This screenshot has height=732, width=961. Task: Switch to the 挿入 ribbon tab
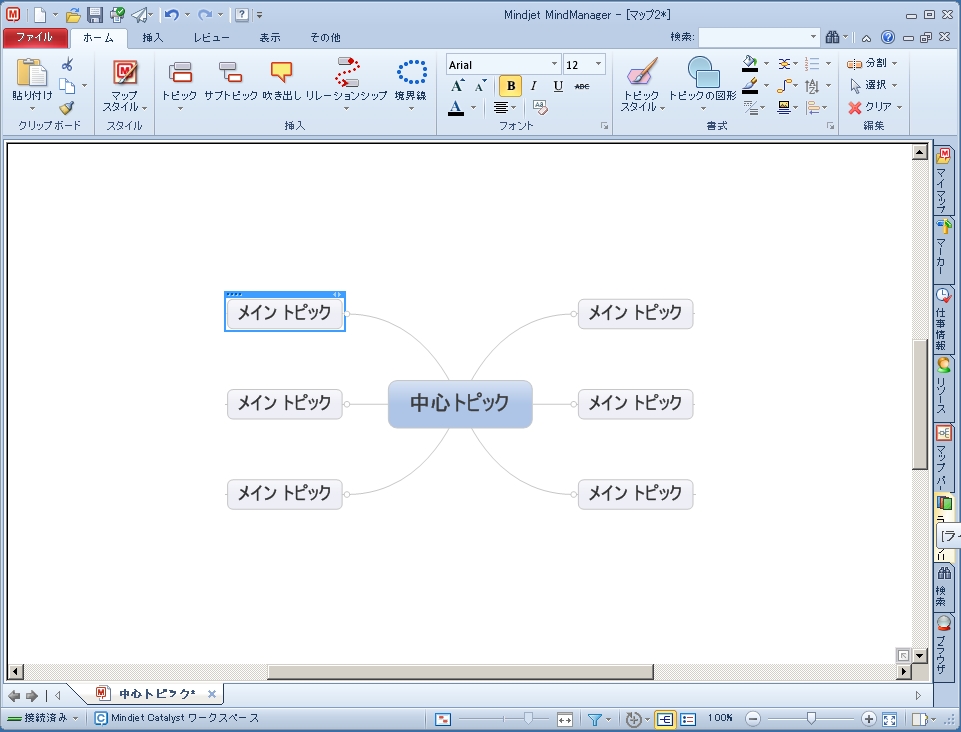(153, 37)
